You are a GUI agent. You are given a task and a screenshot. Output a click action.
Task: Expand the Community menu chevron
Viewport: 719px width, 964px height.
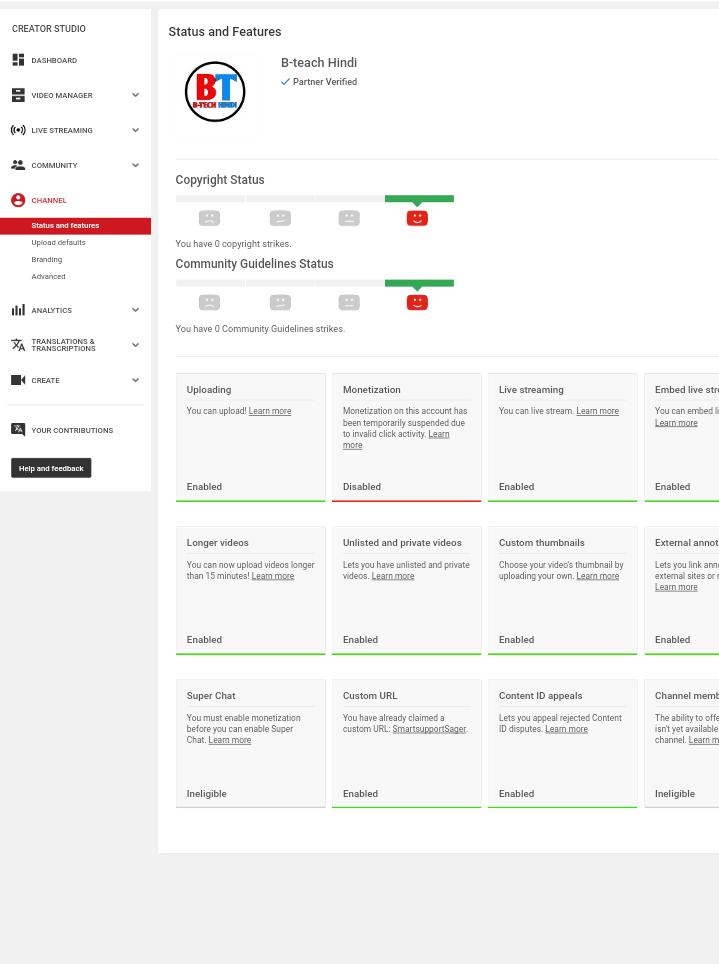135,165
